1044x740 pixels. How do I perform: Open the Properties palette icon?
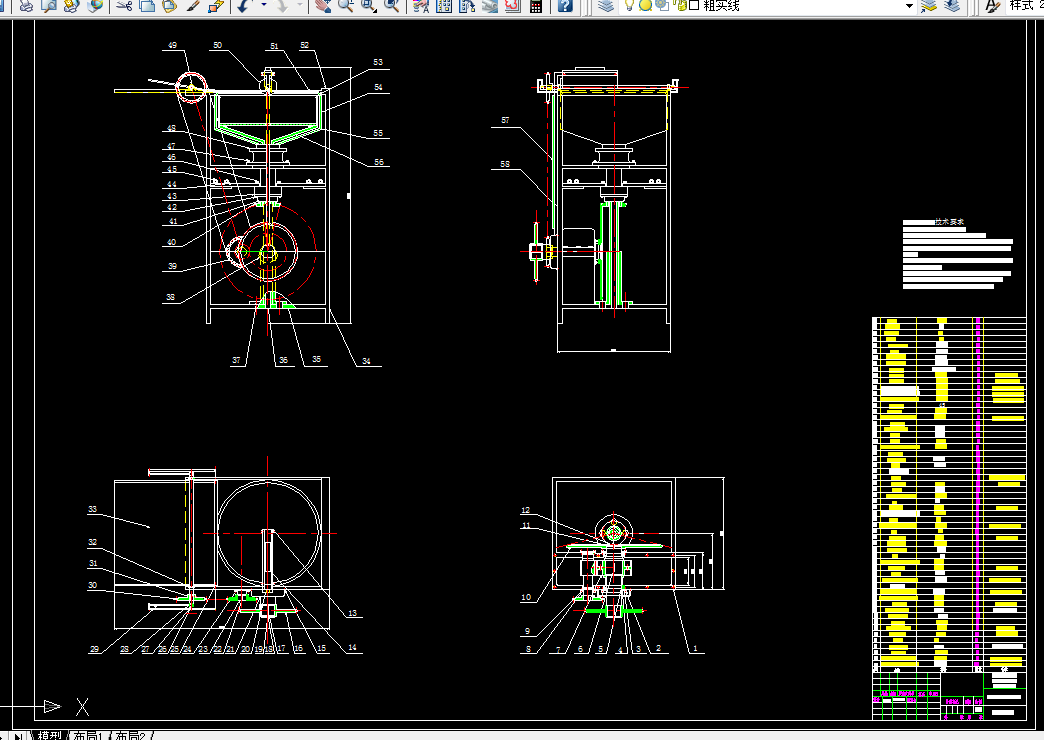(x=421, y=6)
